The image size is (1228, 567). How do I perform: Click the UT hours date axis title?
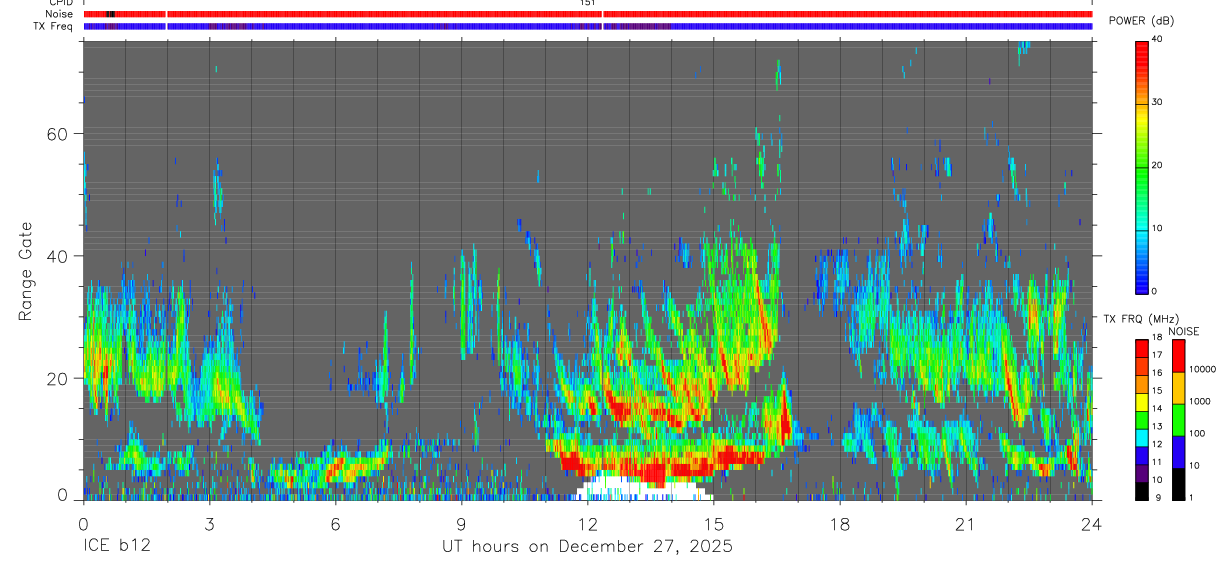[588, 547]
